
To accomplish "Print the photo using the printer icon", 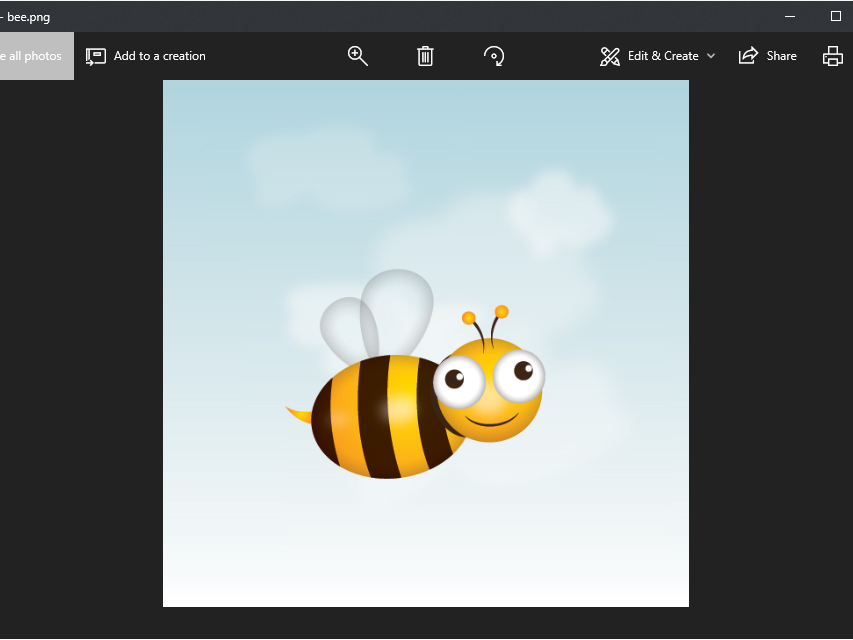I will coord(832,56).
